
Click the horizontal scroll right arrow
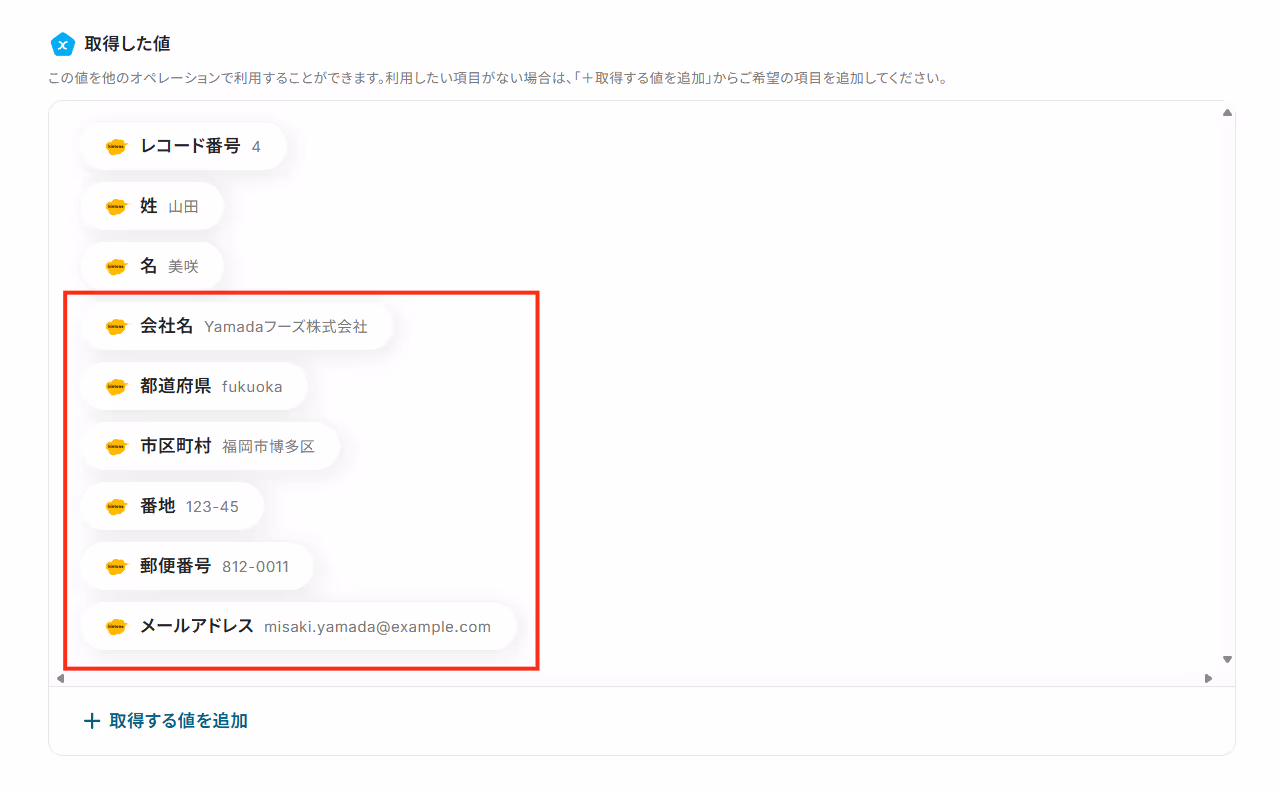pos(1208,678)
